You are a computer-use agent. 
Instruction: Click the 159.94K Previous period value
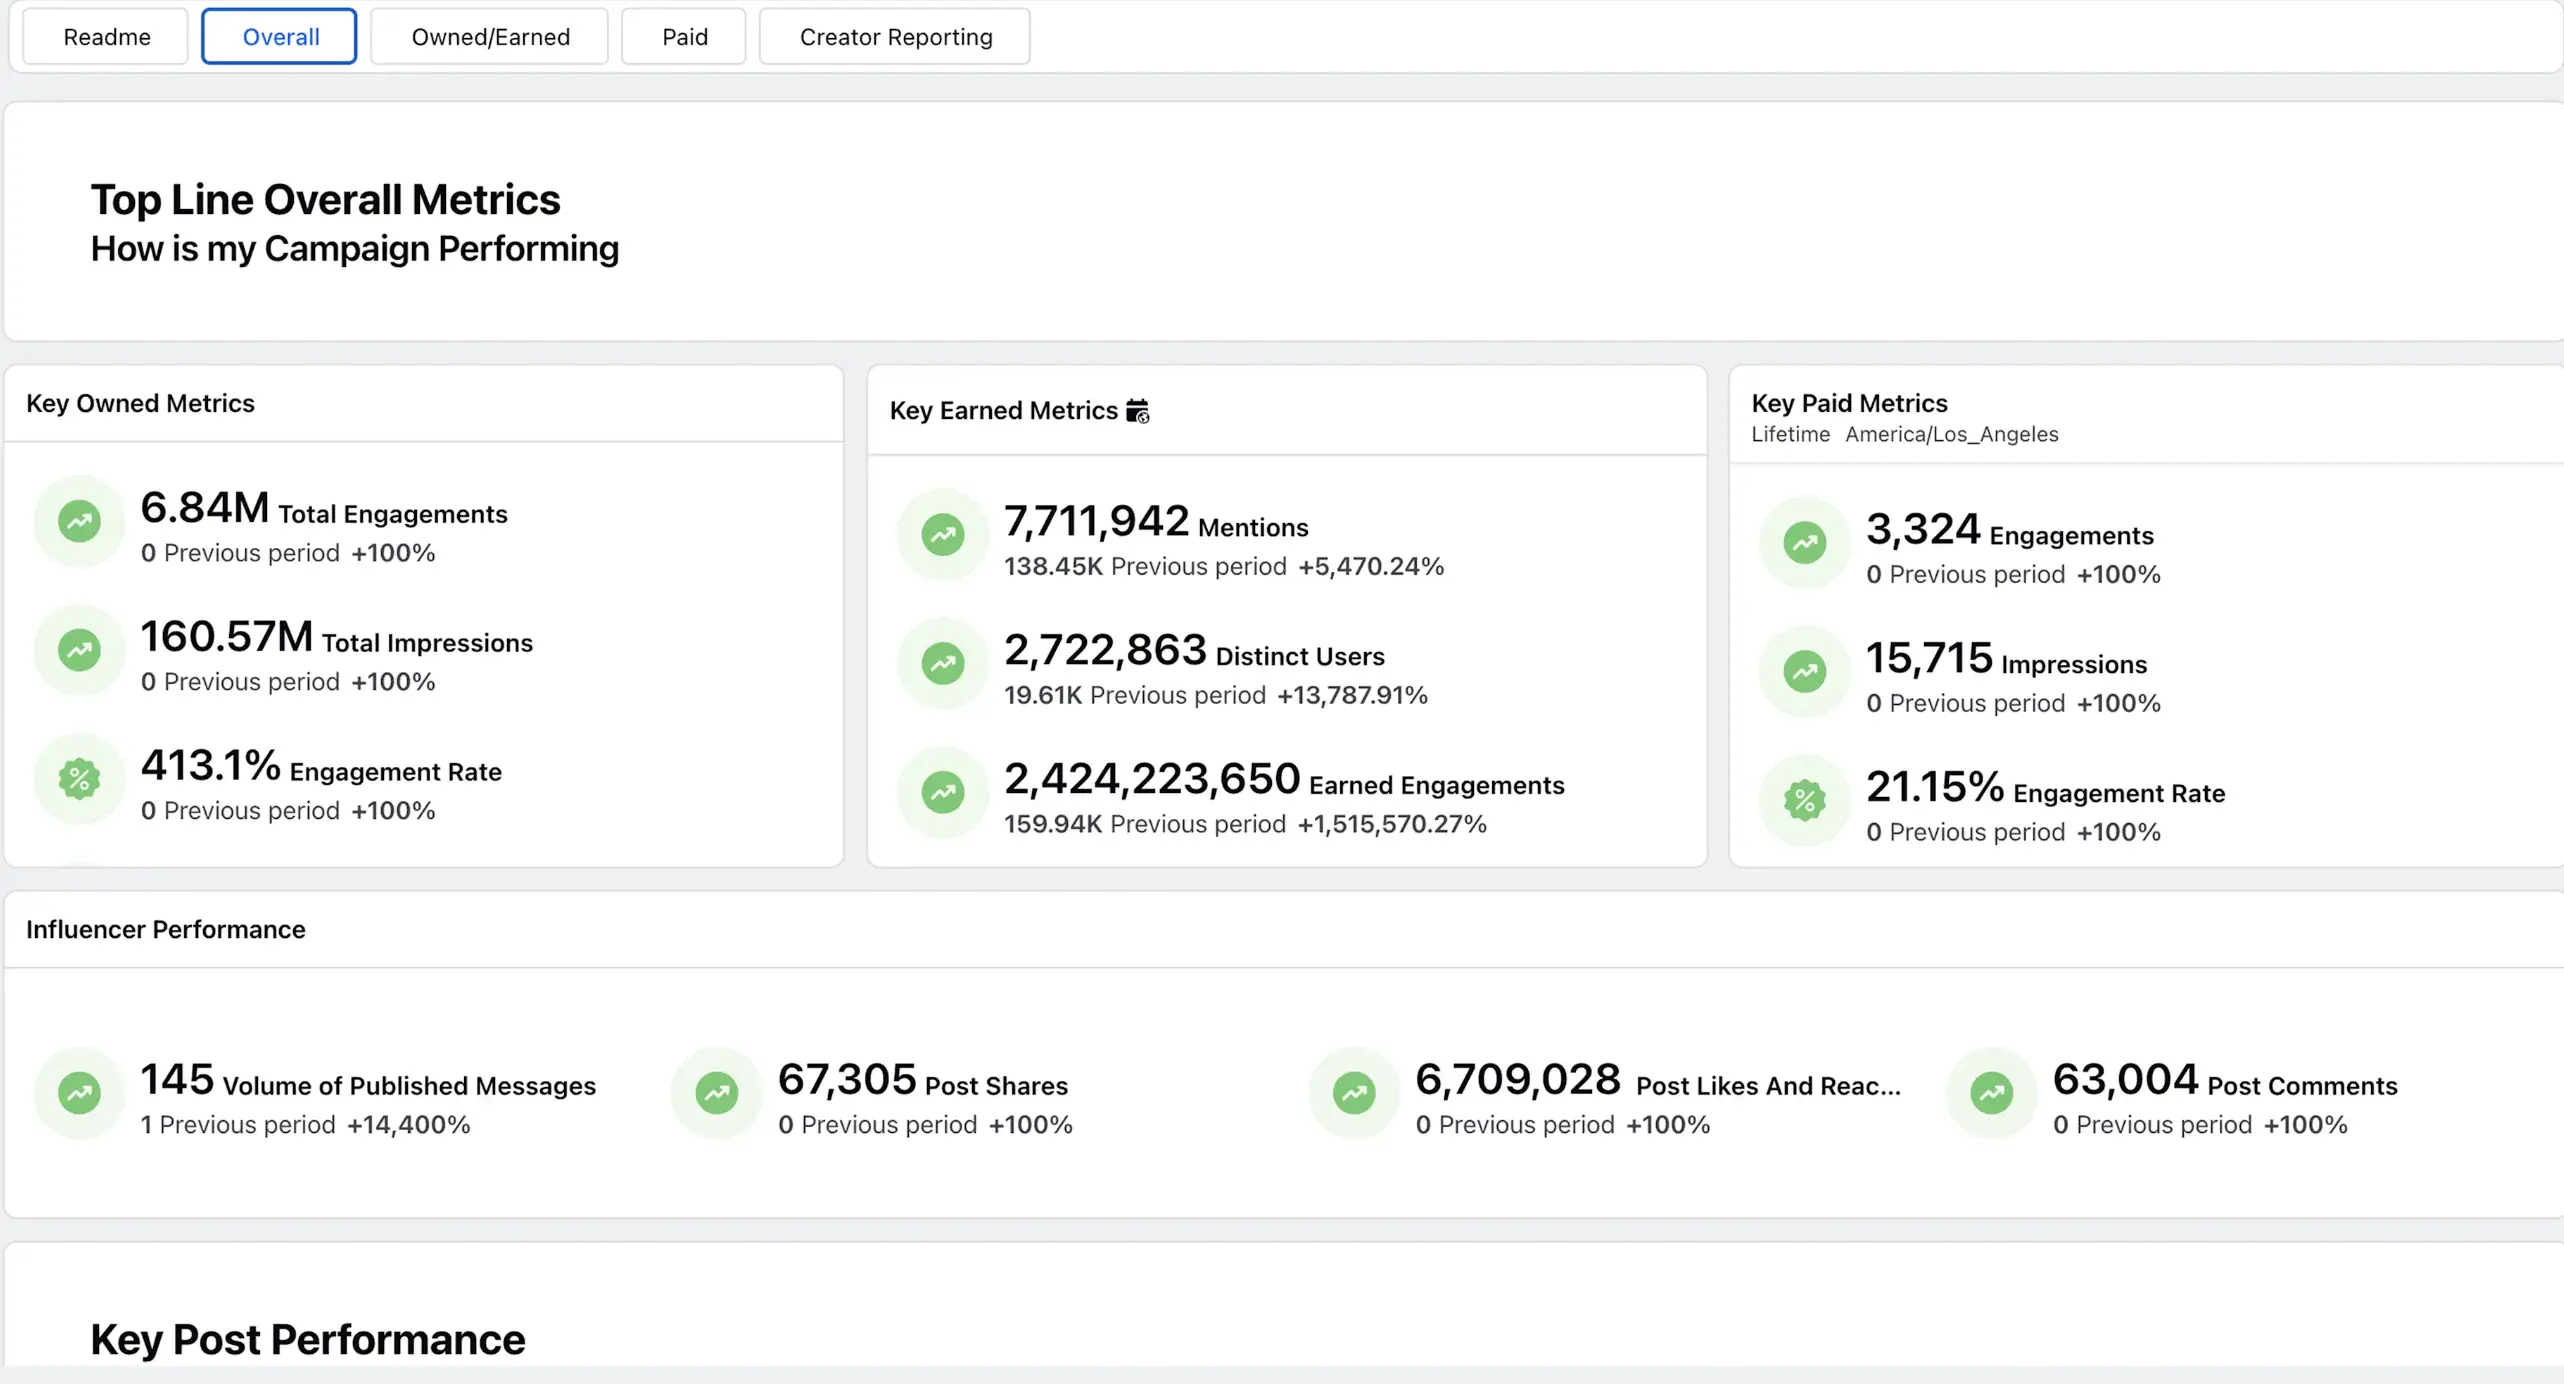(1053, 825)
